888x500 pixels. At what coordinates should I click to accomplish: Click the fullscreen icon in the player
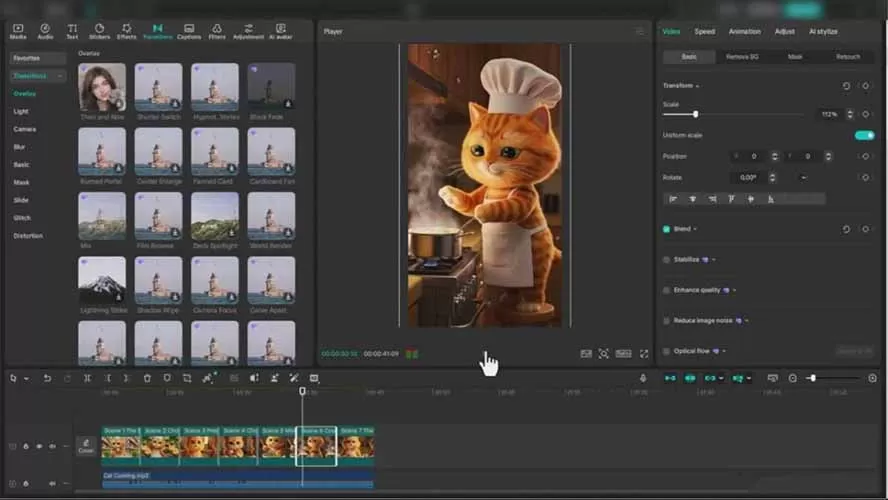(x=644, y=353)
